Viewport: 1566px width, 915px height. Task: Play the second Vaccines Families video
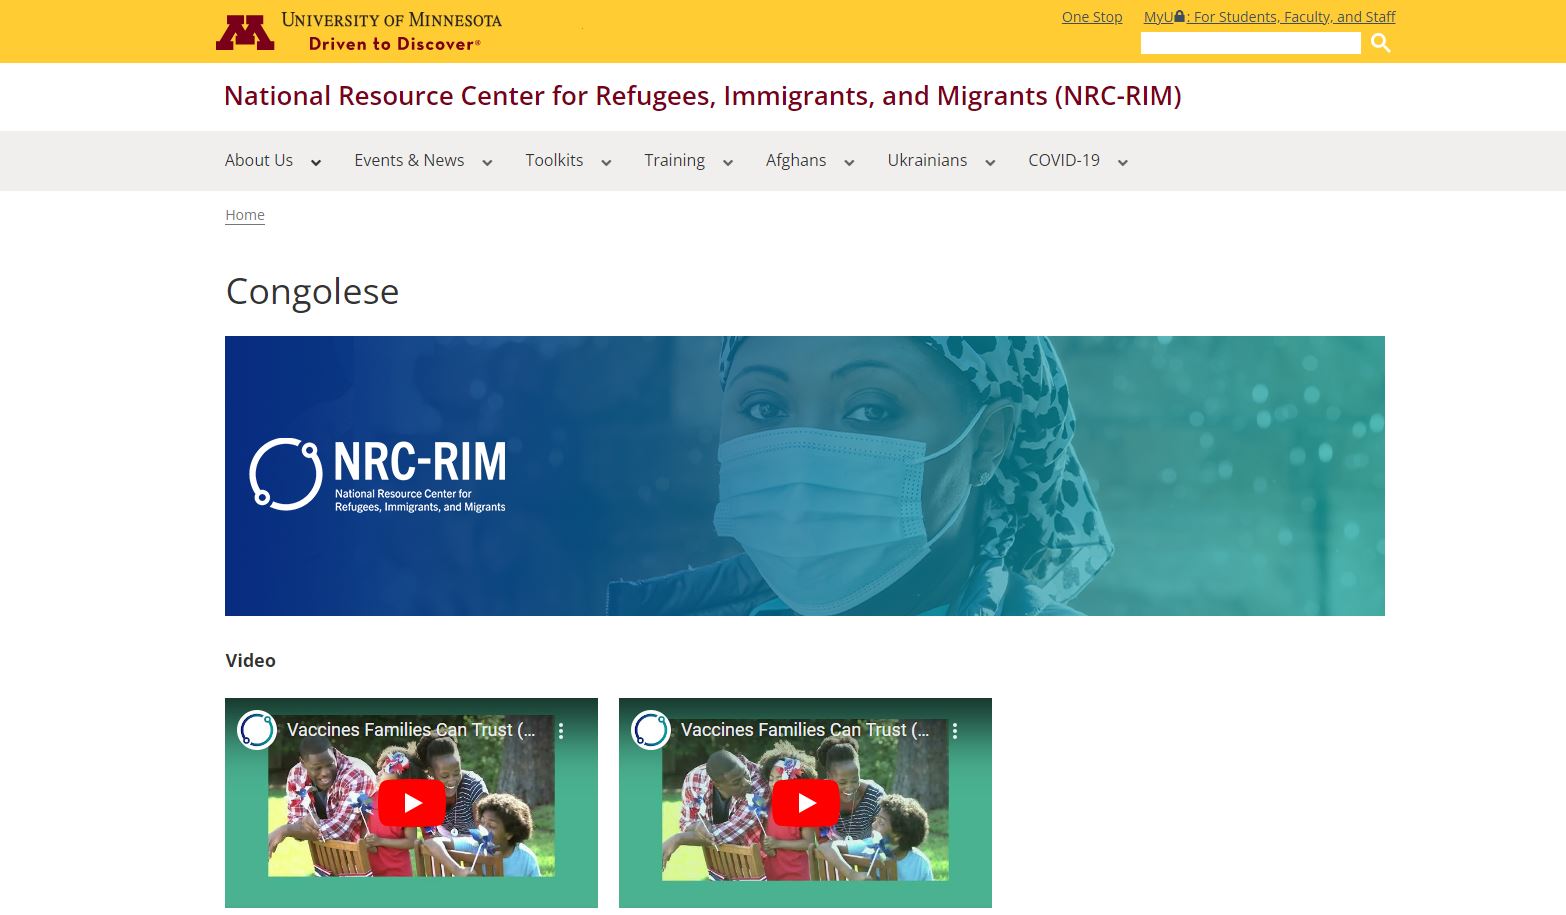click(805, 803)
